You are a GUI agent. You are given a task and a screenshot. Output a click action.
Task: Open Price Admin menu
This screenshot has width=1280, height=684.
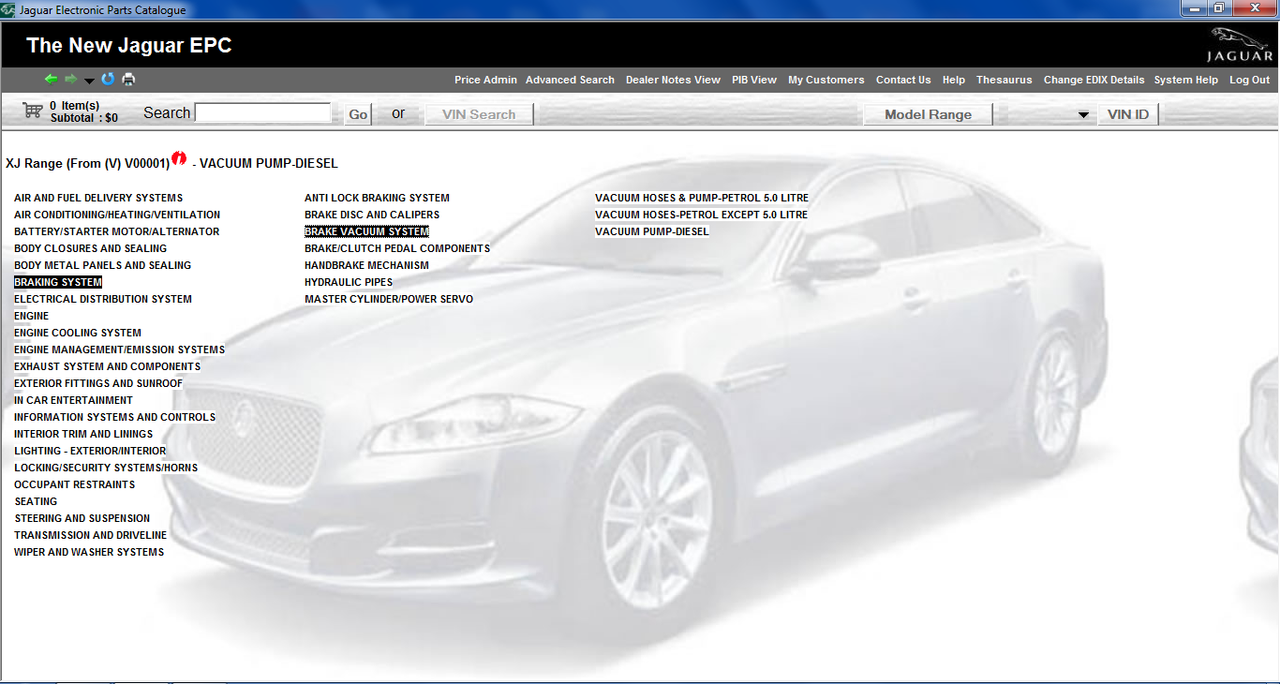[x=486, y=80]
